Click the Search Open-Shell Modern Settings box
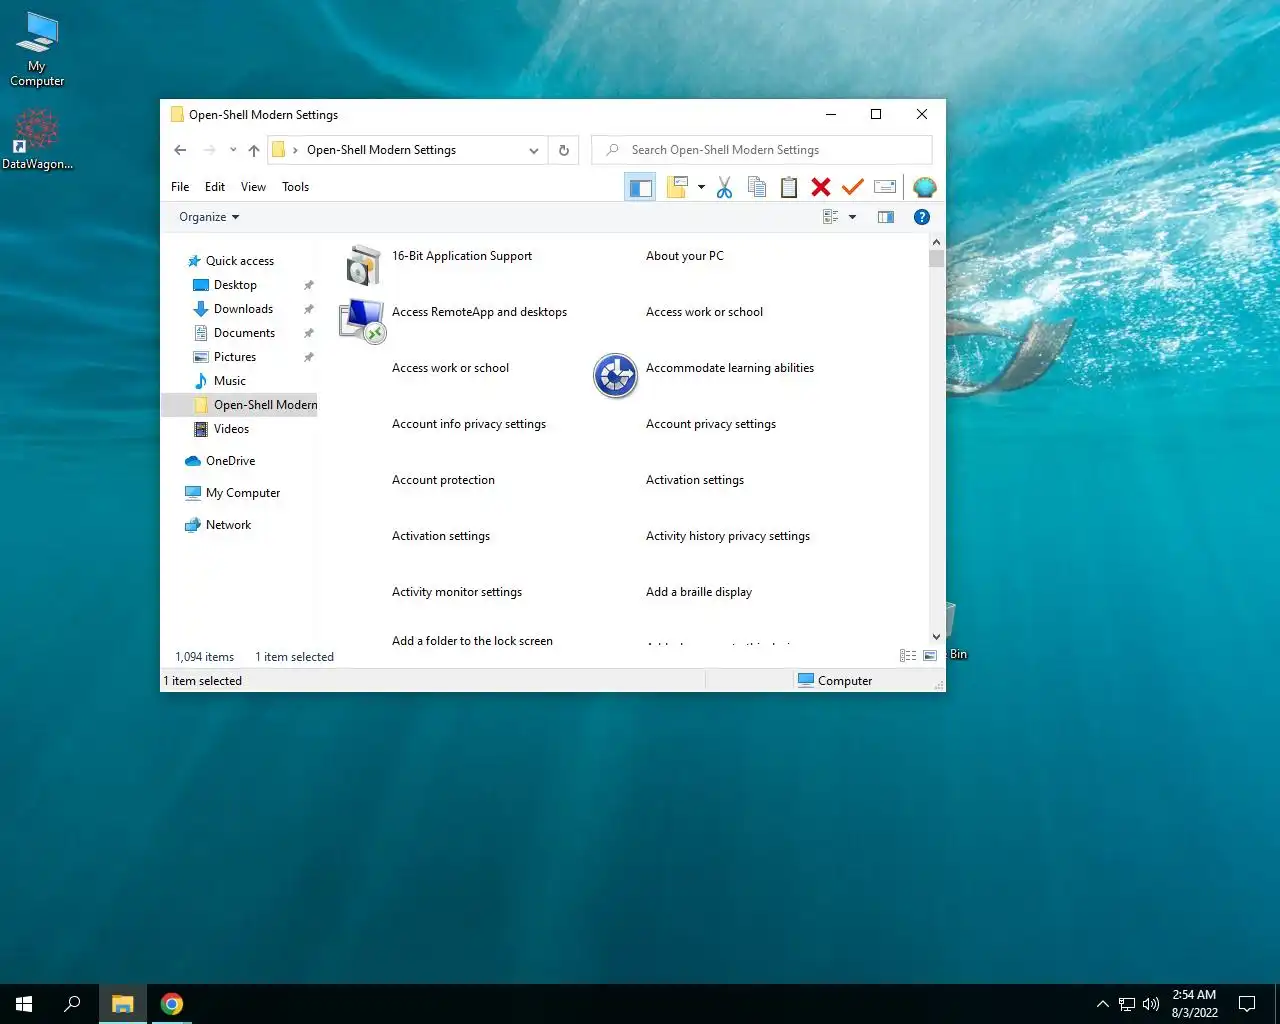The image size is (1280, 1024). pos(762,150)
